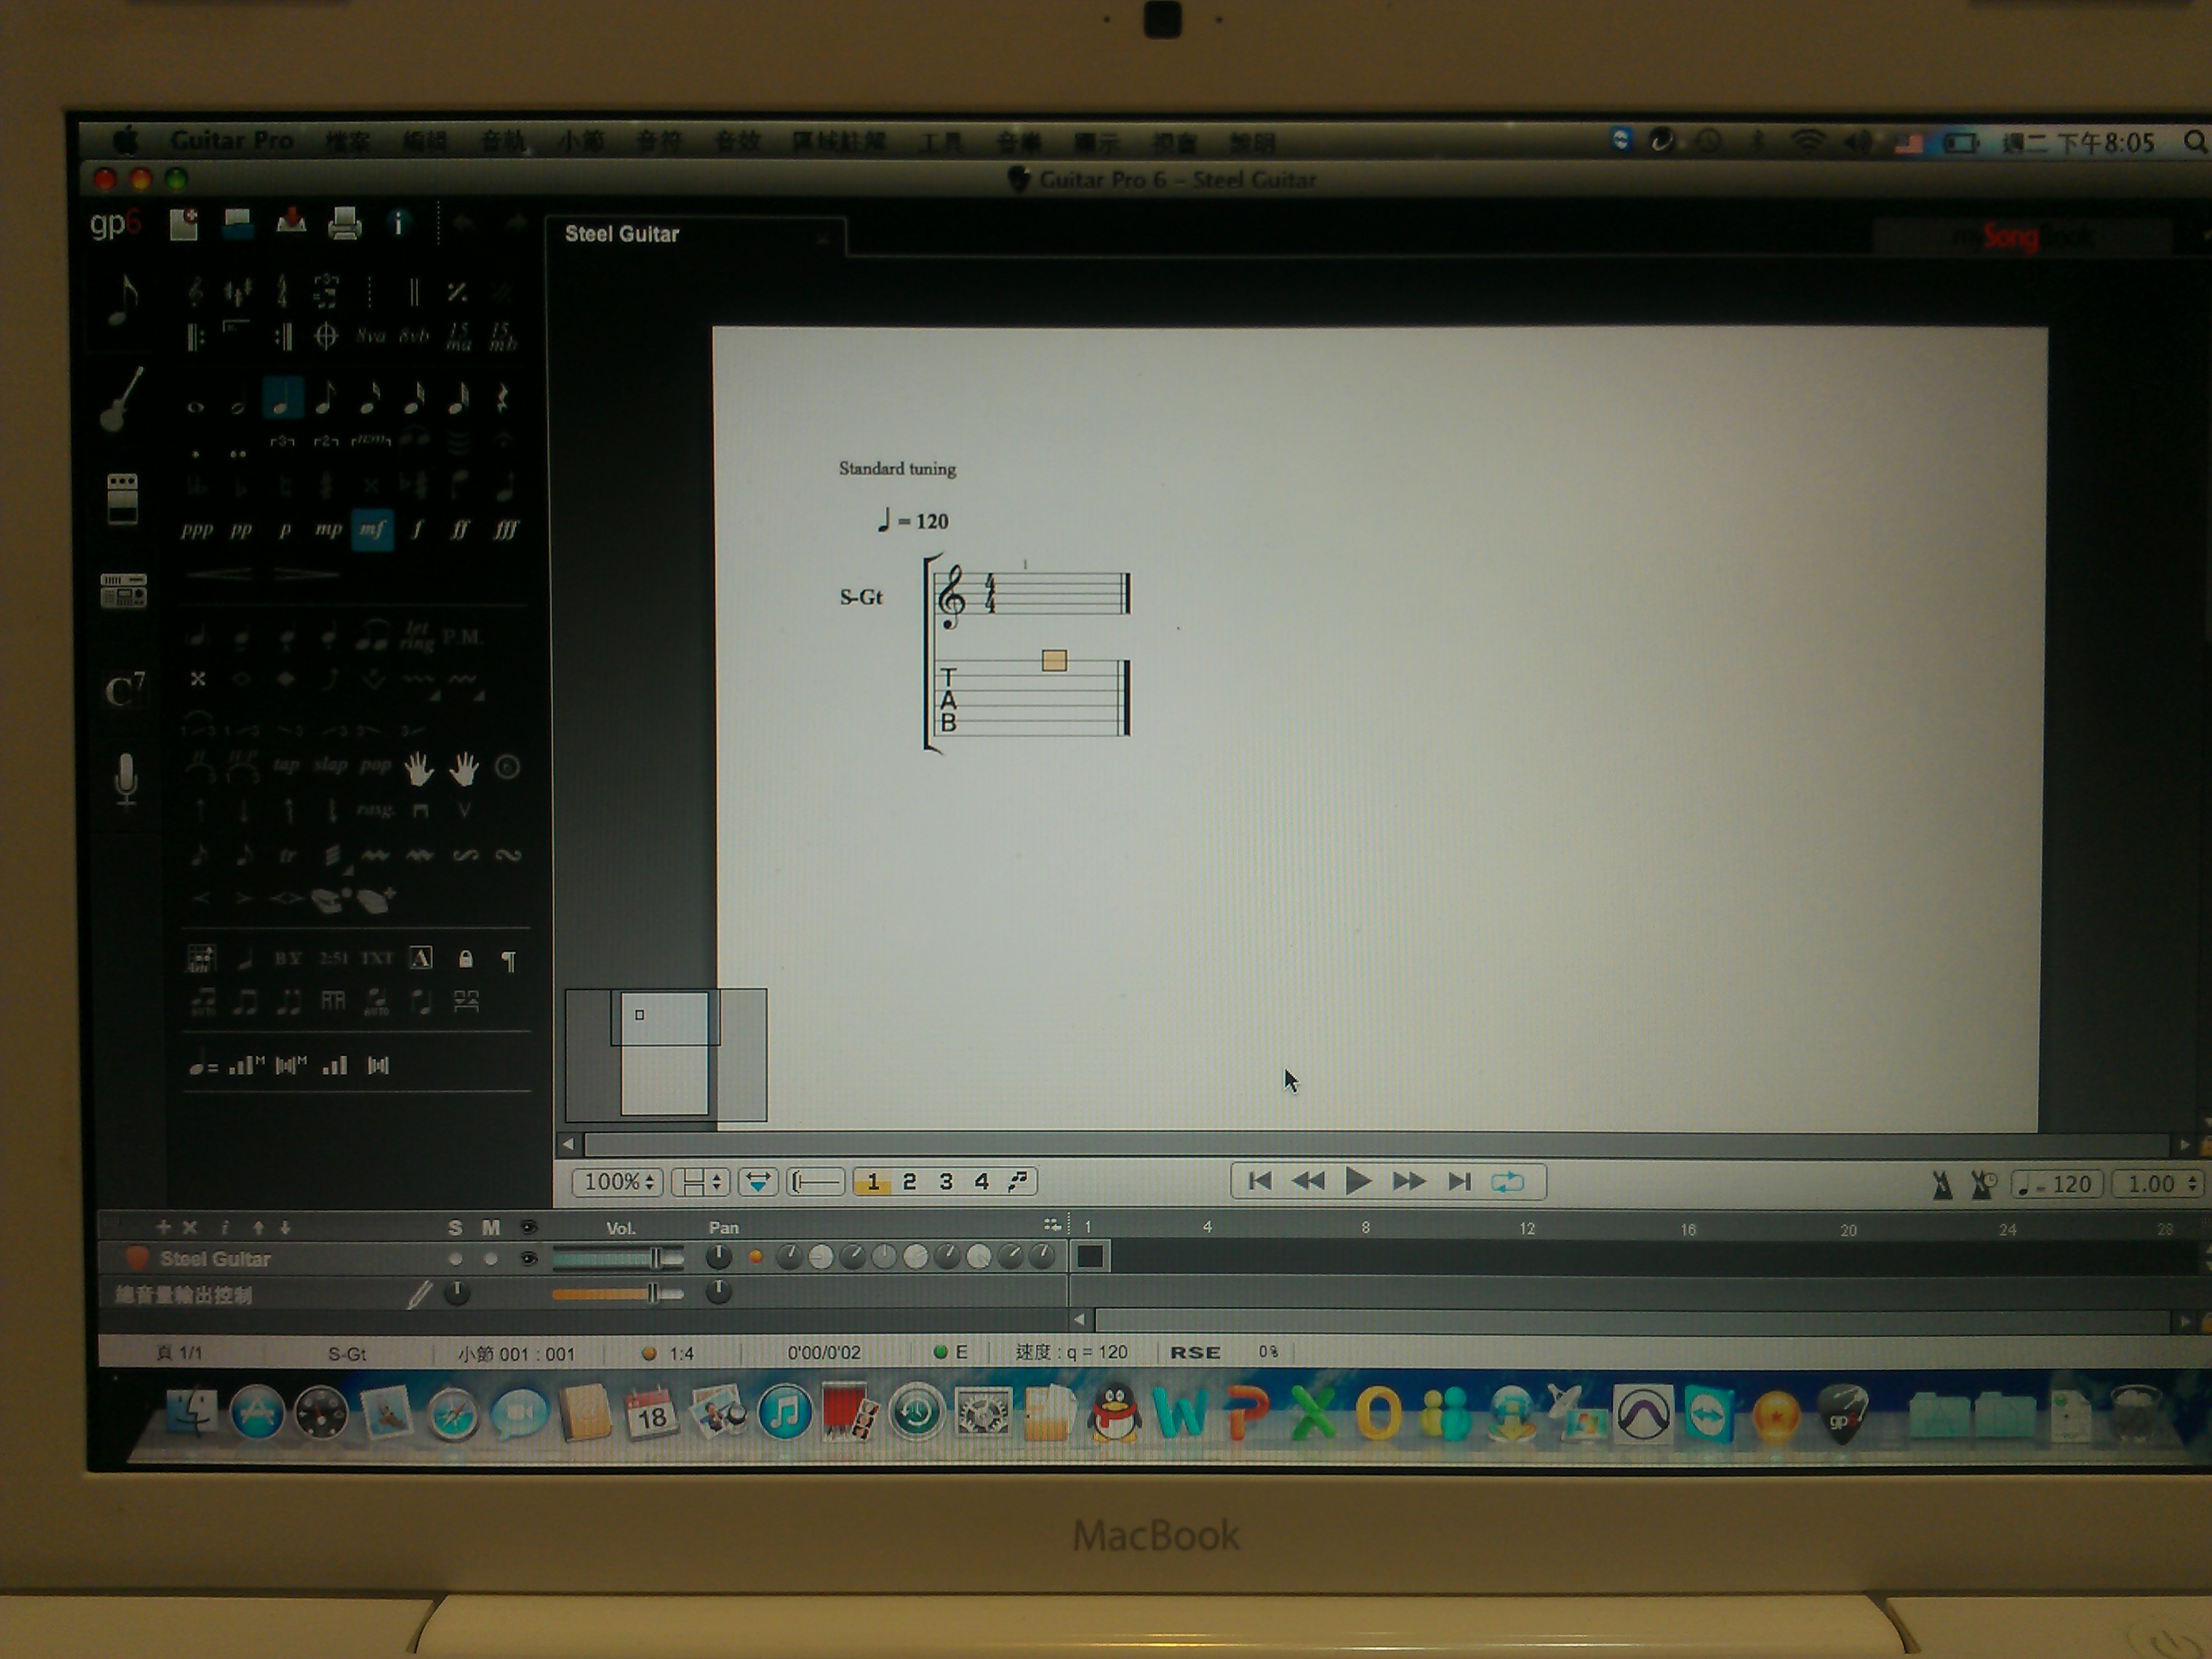
Task: Open Effects panel with pedal icon
Action: (x=122, y=499)
